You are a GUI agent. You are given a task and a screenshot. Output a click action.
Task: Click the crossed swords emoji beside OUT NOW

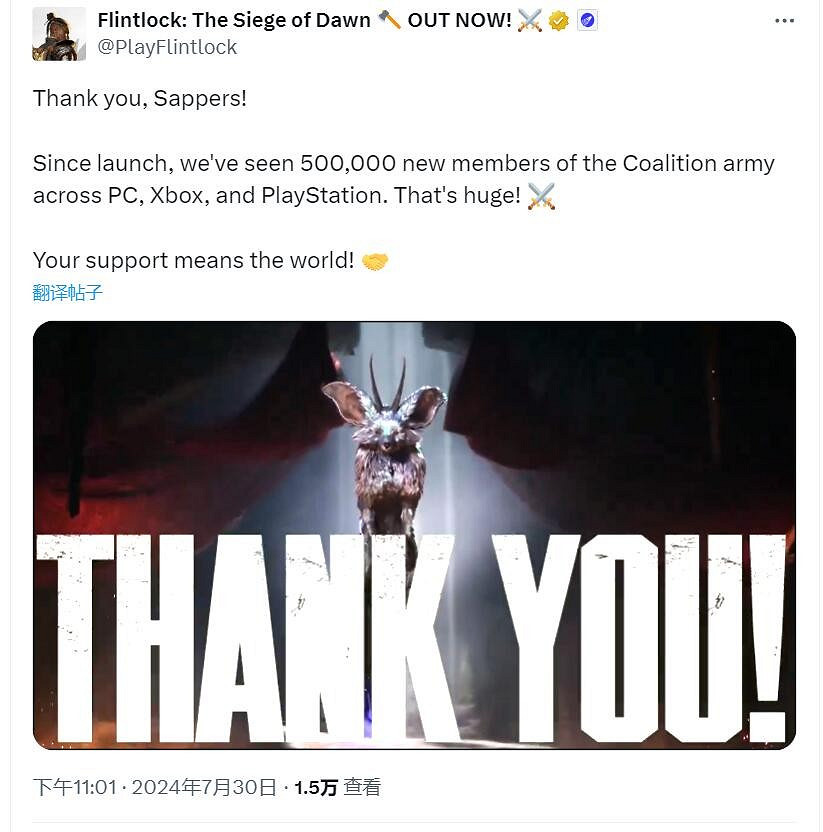(x=530, y=21)
